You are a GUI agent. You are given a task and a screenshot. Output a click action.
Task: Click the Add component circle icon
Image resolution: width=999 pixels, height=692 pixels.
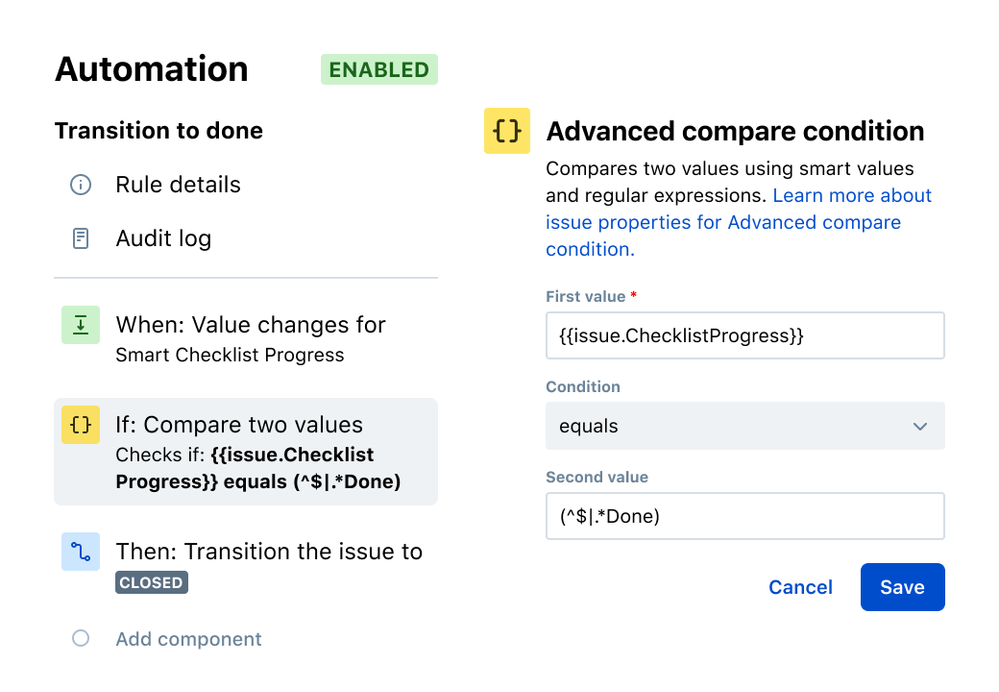(x=80, y=639)
